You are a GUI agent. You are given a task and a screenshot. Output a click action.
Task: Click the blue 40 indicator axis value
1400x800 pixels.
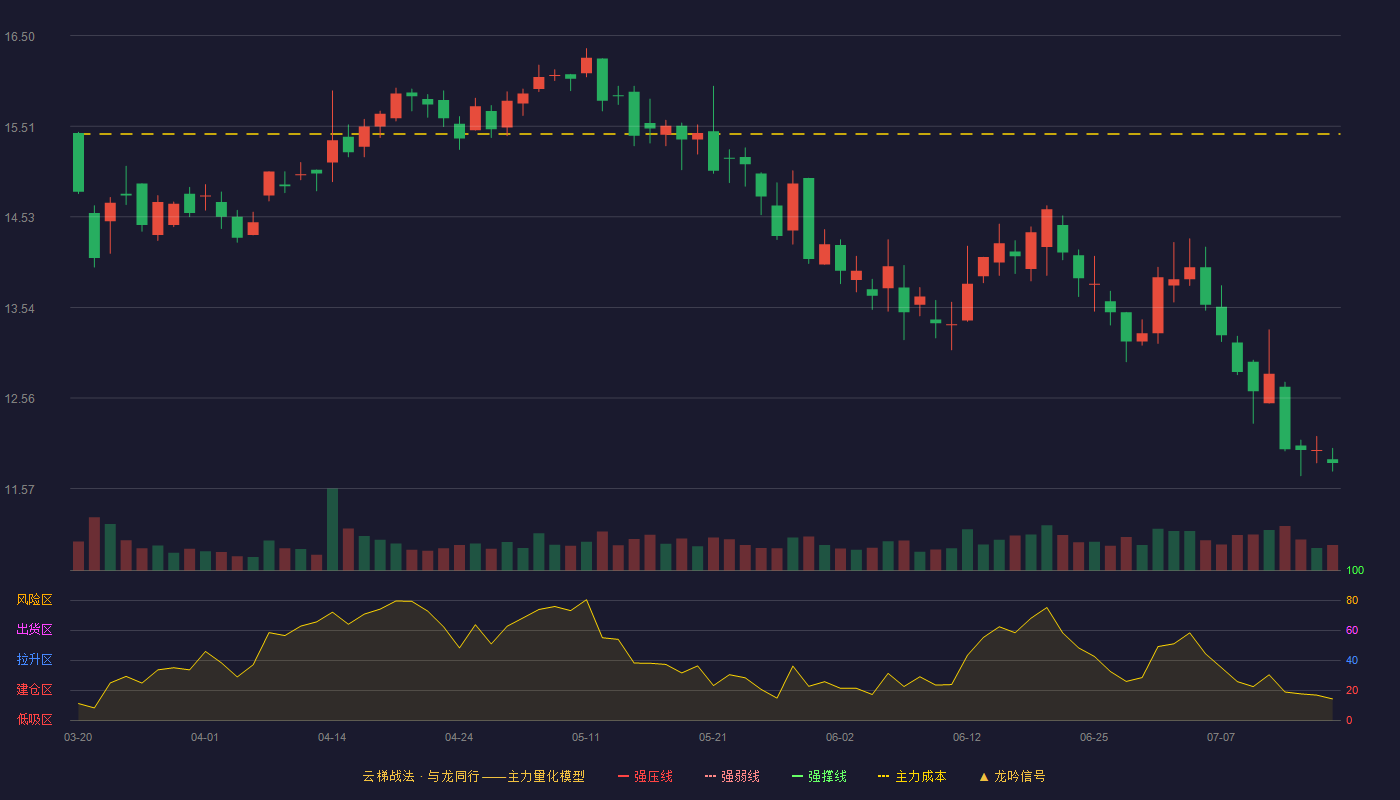point(1352,660)
